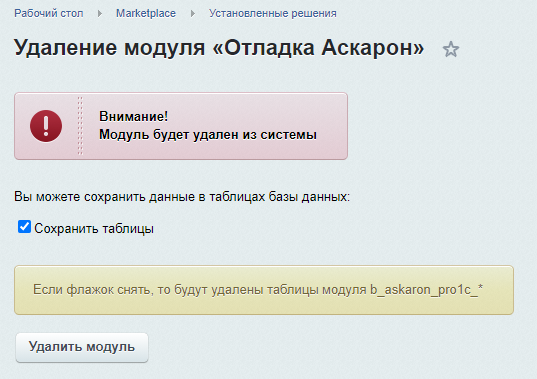
Task: Click the Модуль будет удален из системы text
Action: [208, 135]
